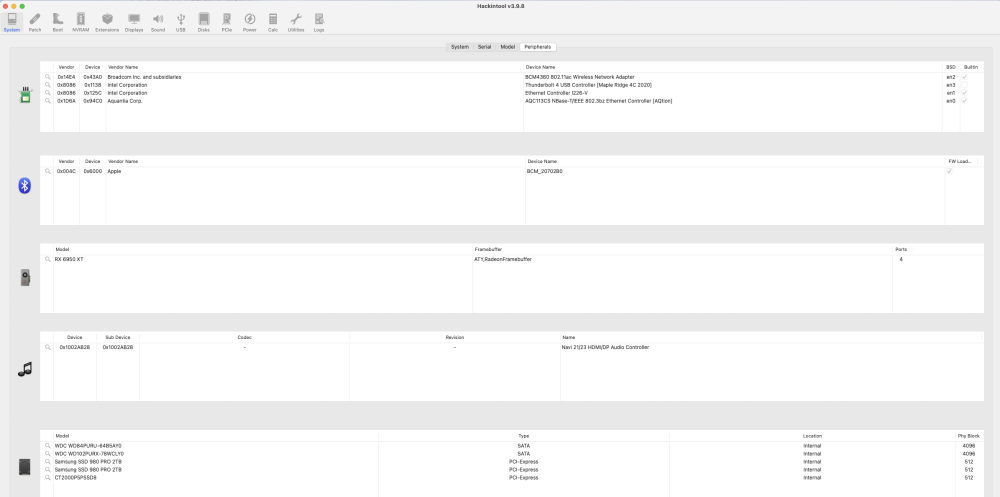
Task: Click the Revision column header
Action: [x=455, y=338]
